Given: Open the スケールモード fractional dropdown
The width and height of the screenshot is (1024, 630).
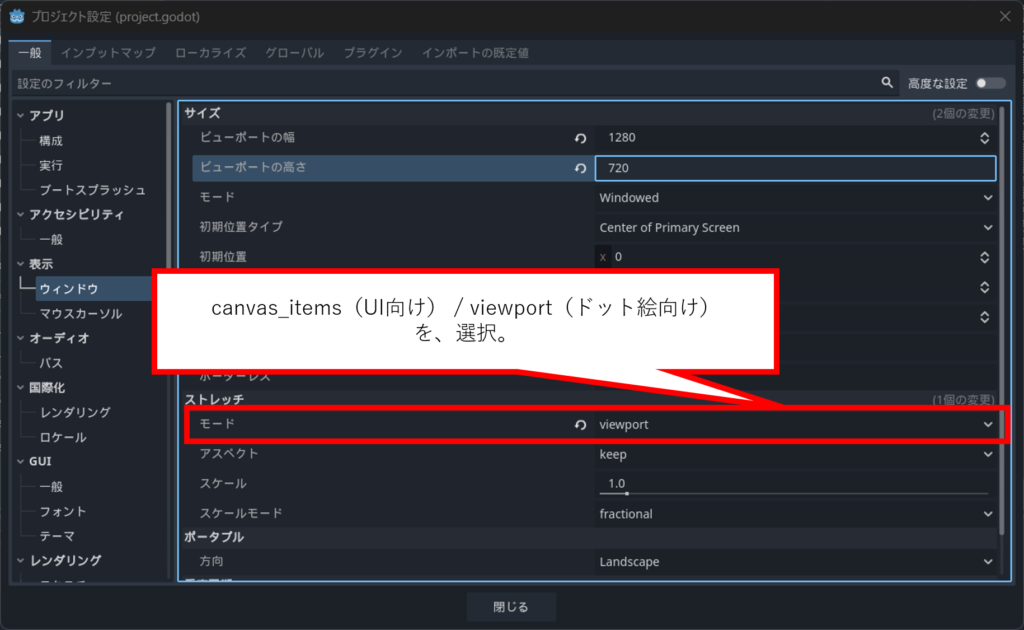Looking at the screenshot, I should (x=795, y=514).
